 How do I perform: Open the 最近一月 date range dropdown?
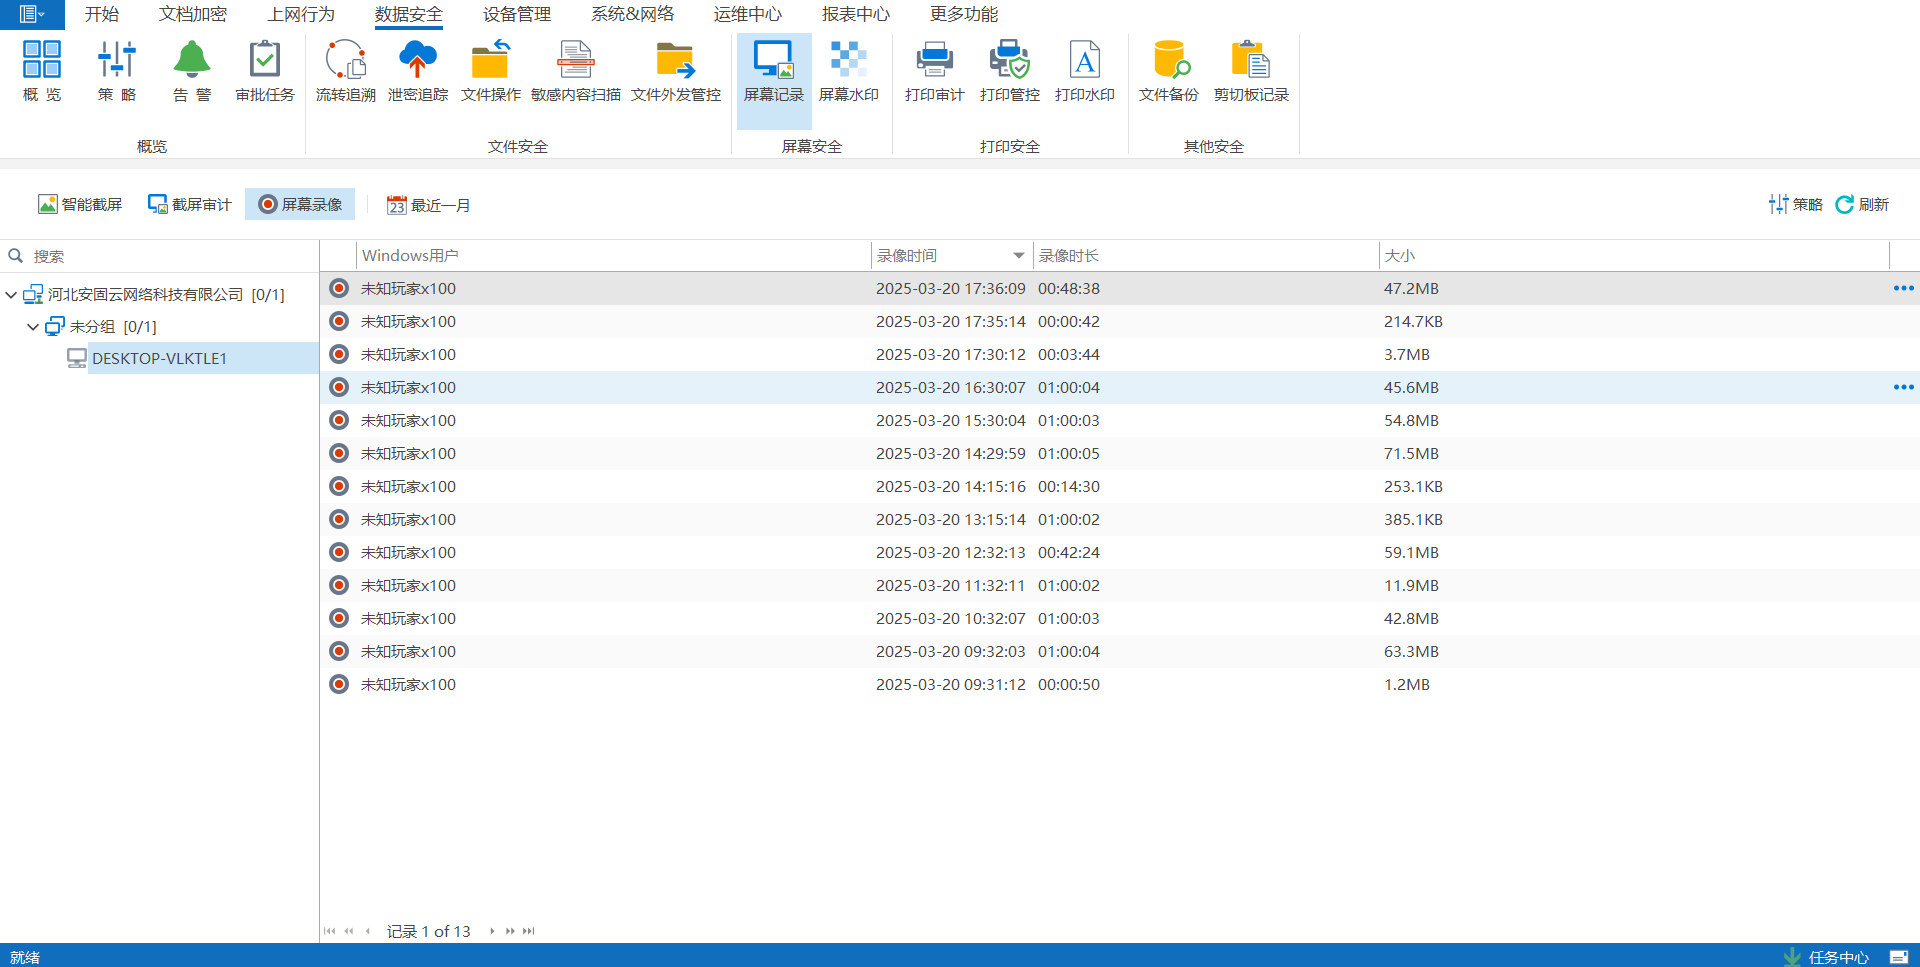(429, 205)
